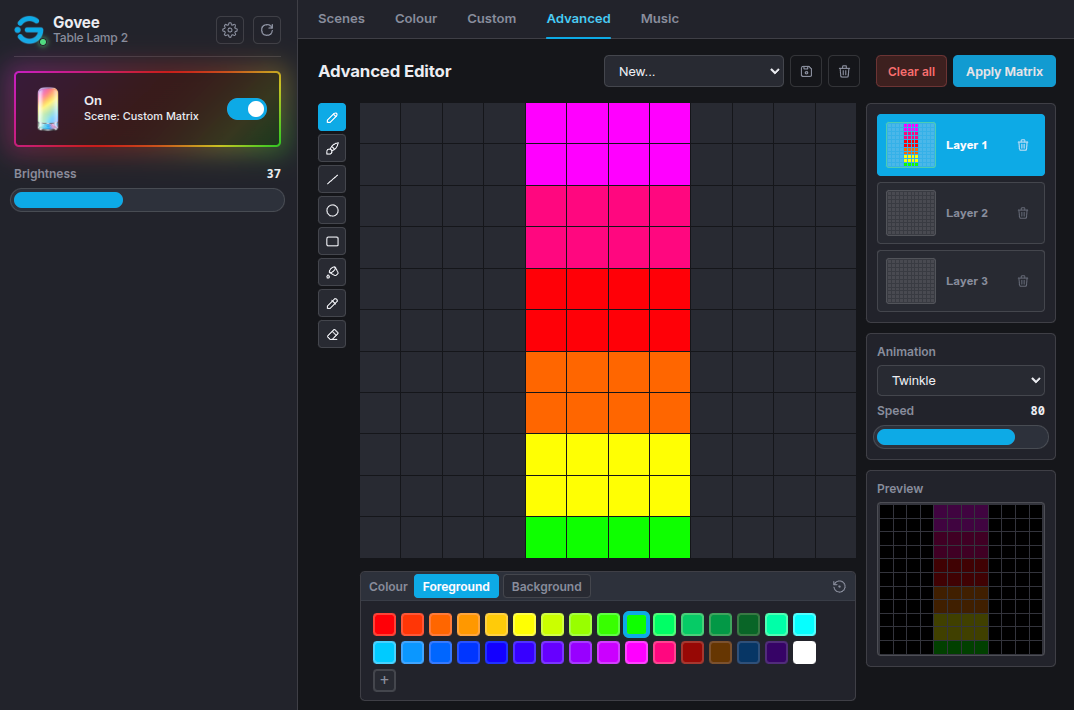Delete Layer 1 with trash icon

1023,145
